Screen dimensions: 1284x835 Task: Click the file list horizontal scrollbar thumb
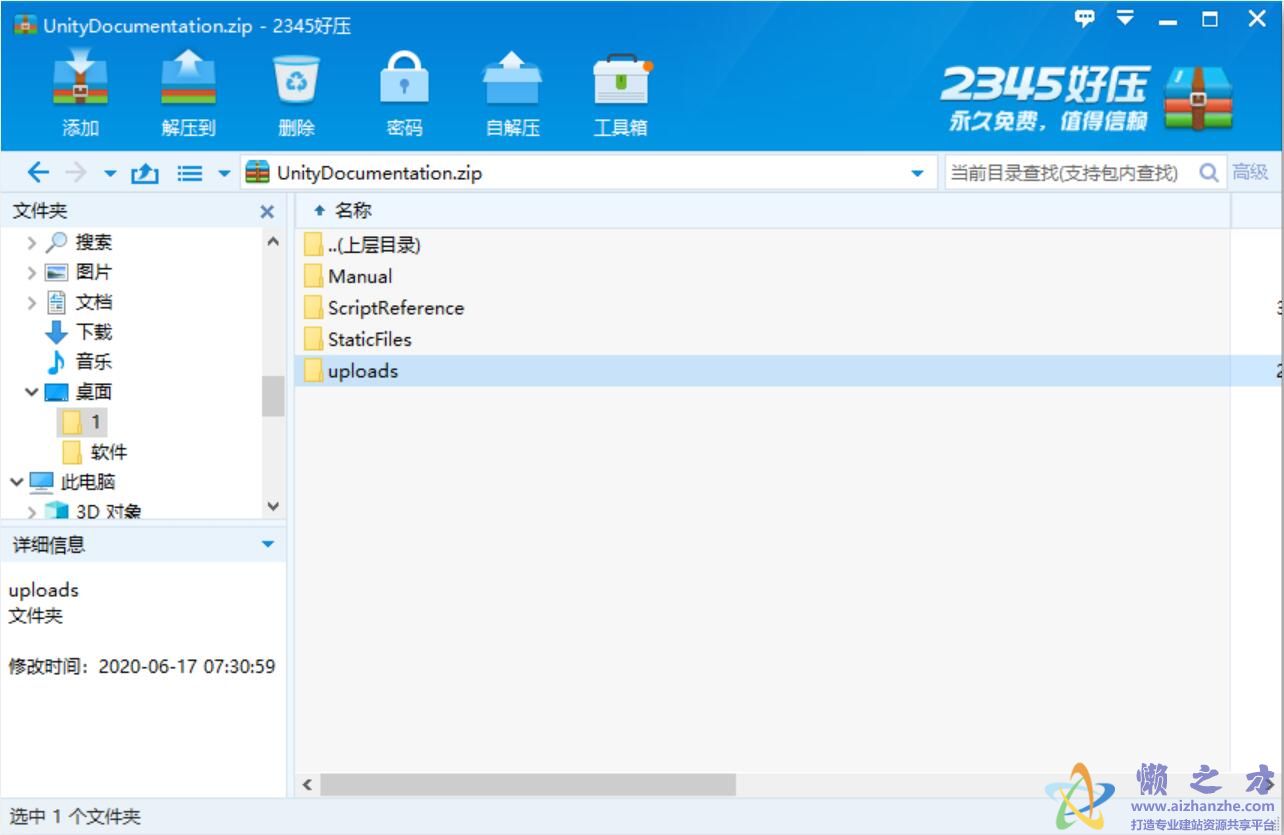(528, 785)
